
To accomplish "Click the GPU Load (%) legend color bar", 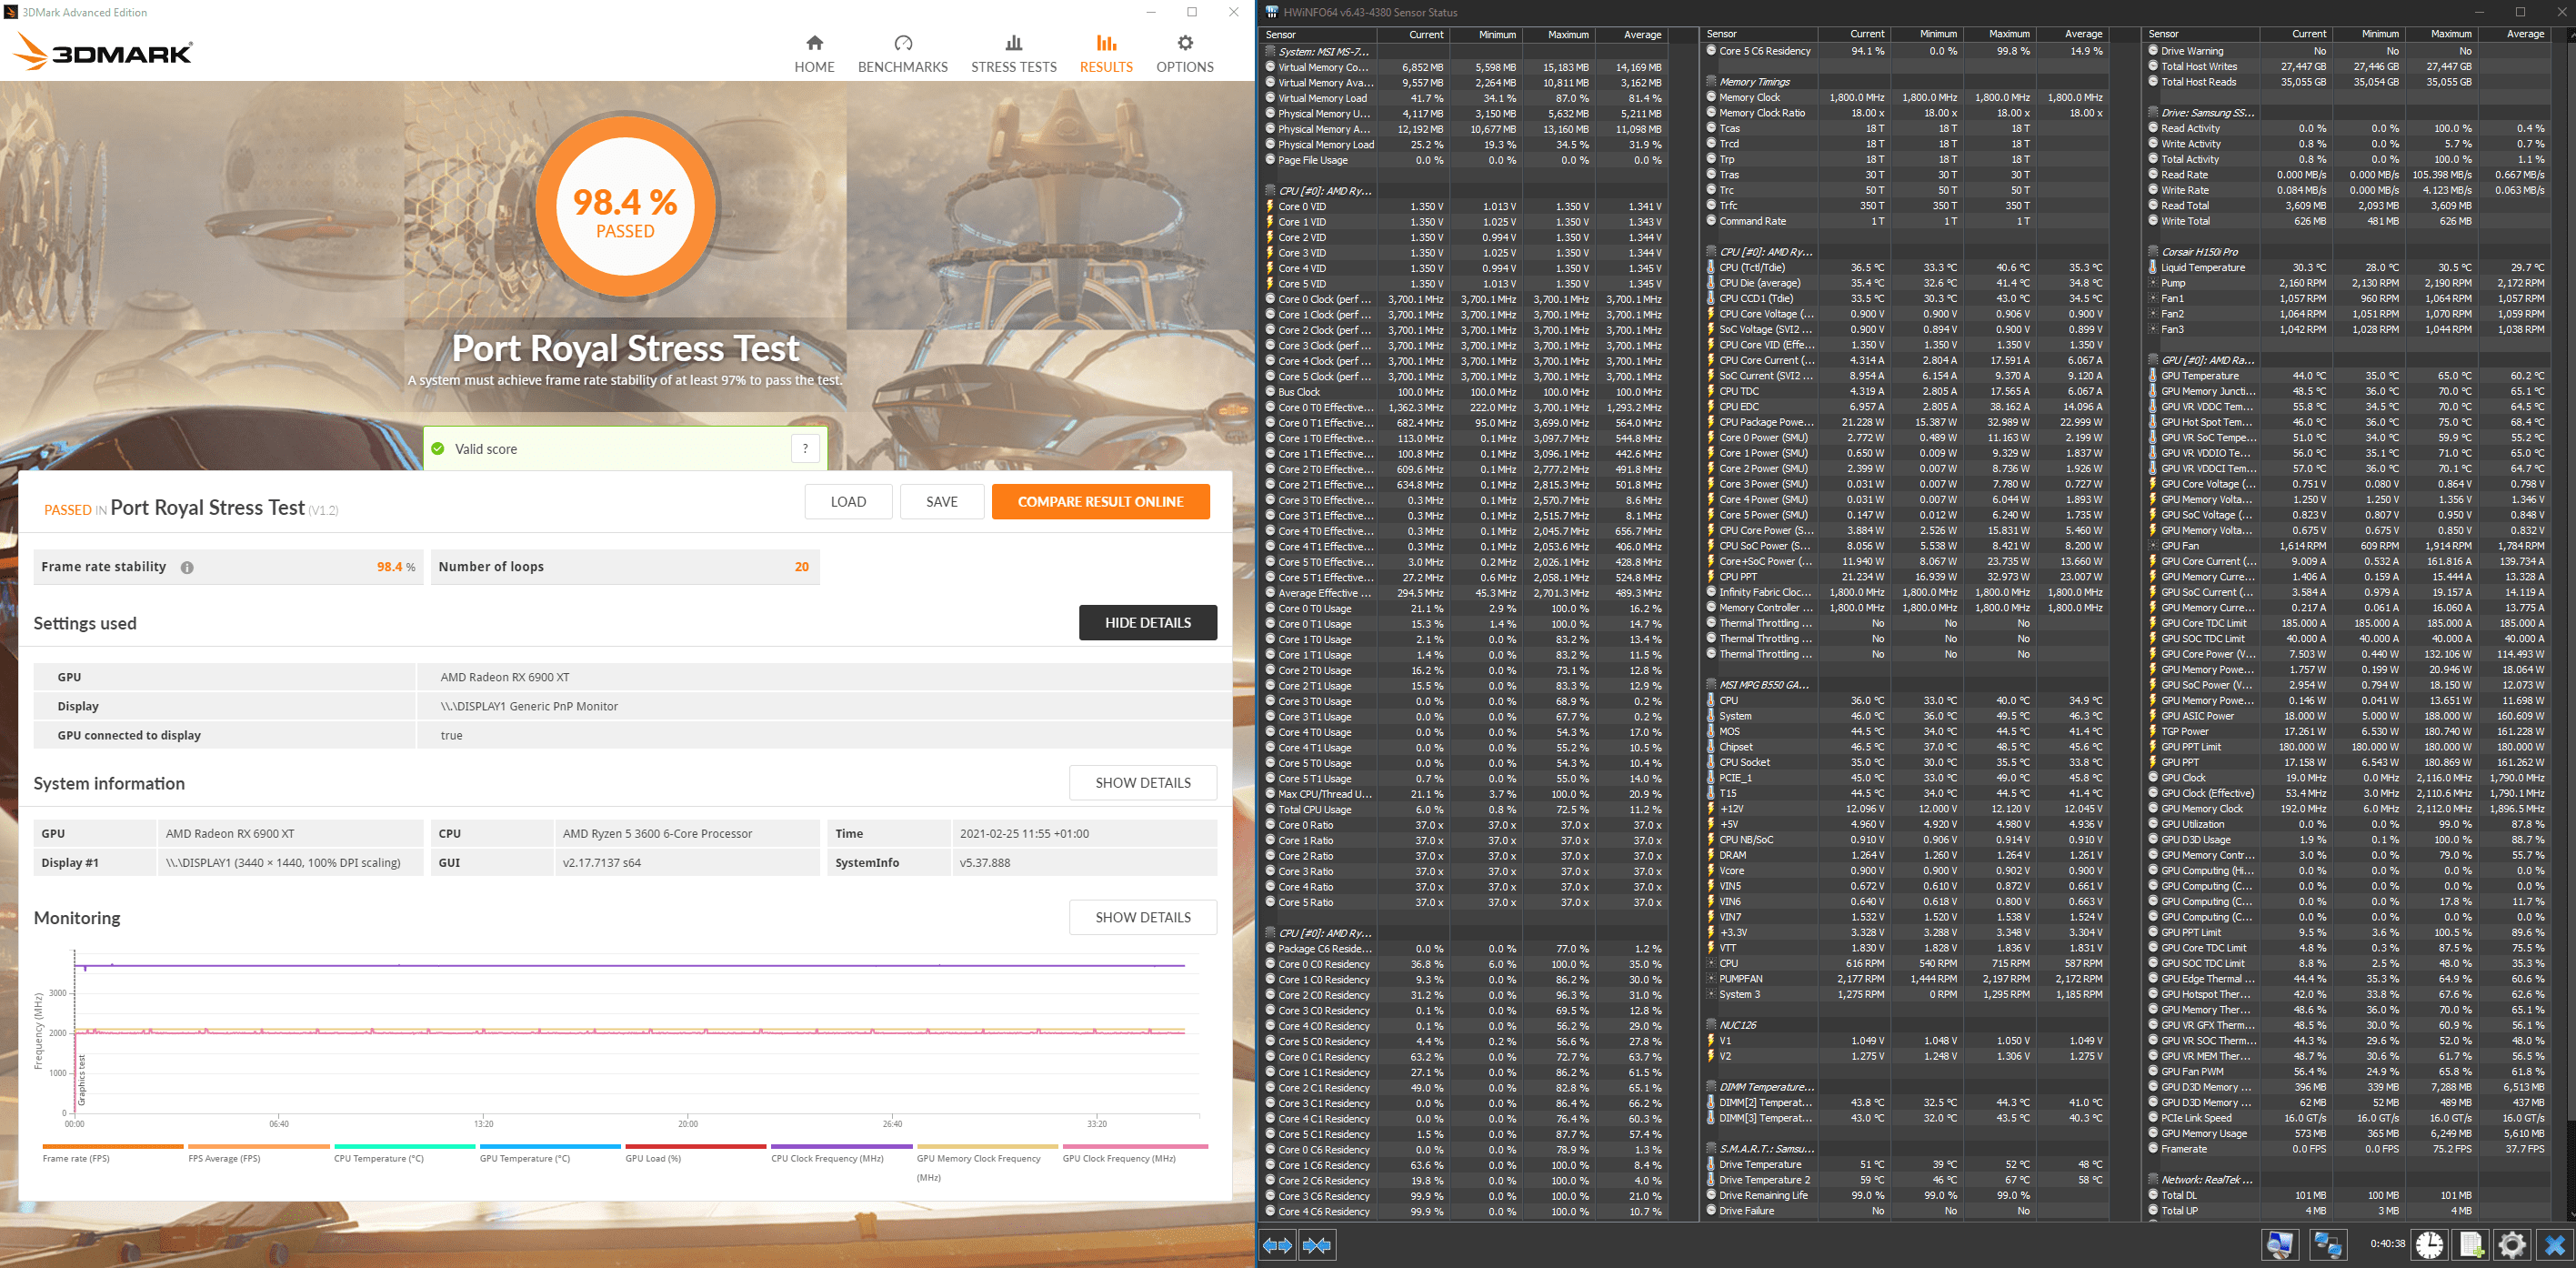I will coord(695,1146).
